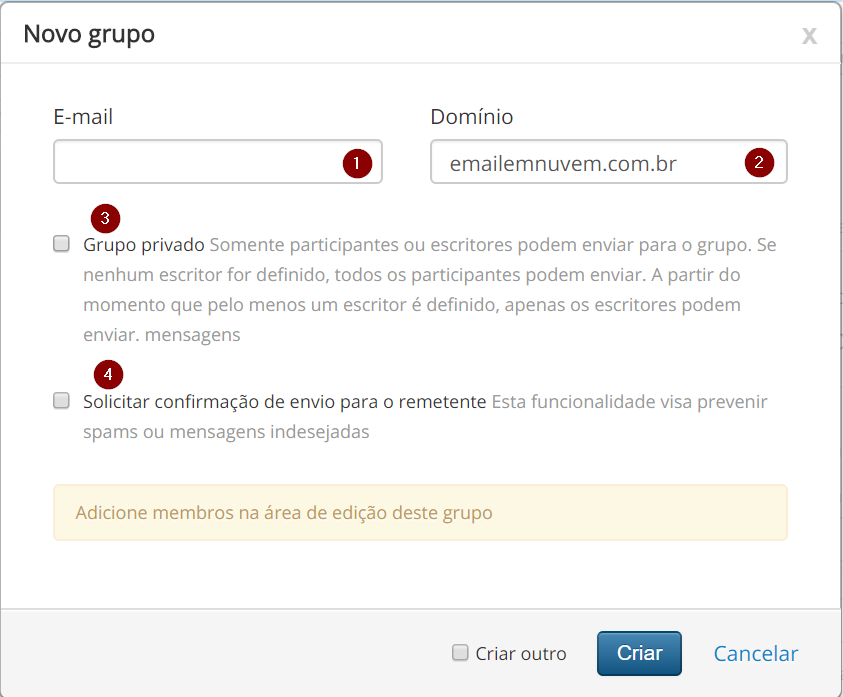
Task: Click the Novo grupo dialog title
Action: coord(89,34)
